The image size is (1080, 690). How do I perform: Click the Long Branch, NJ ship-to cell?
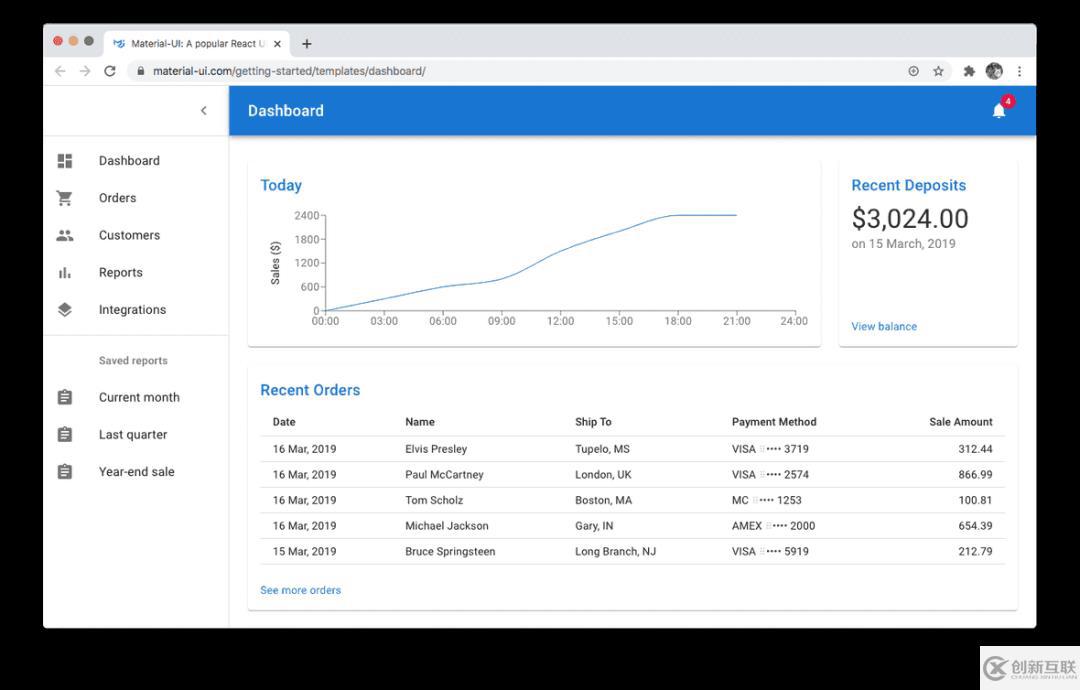pos(615,552)
